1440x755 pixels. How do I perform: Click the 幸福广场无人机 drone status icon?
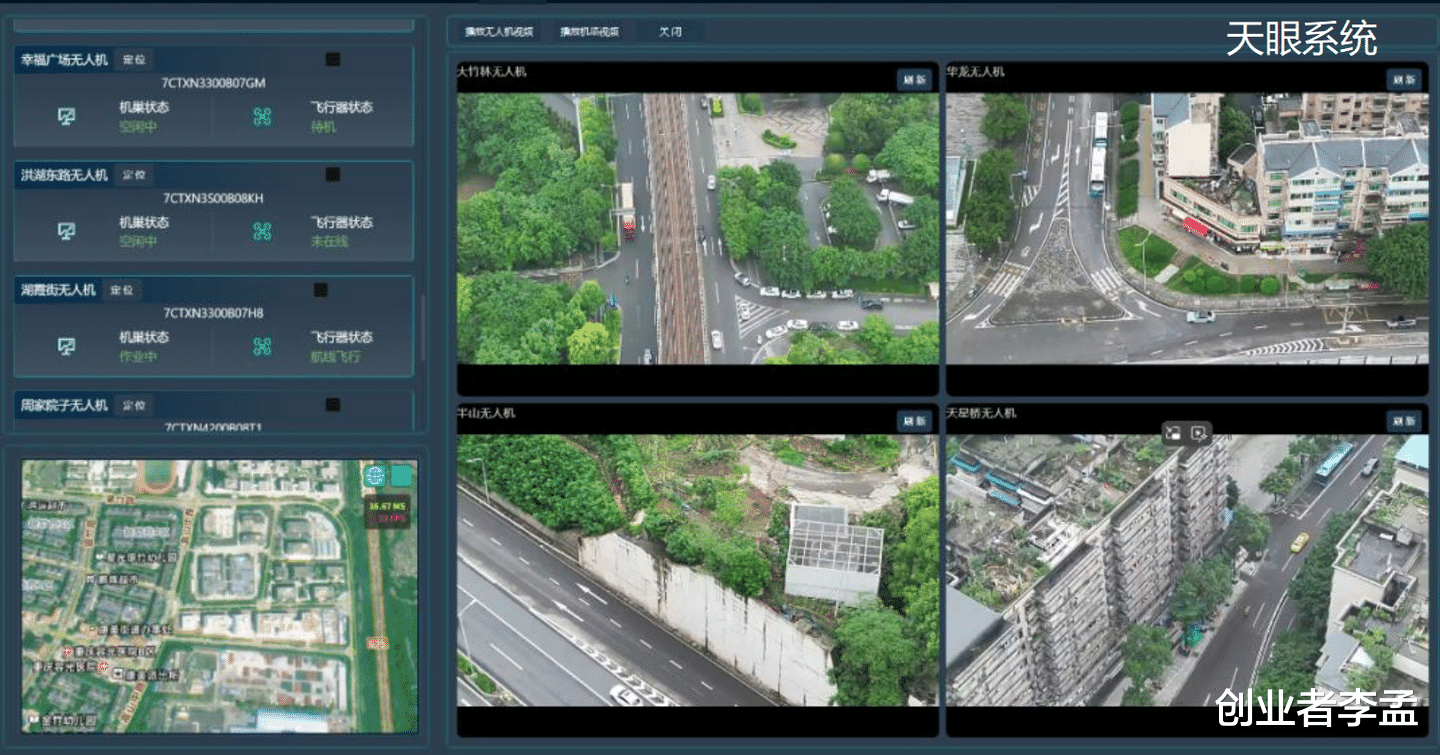262,117
